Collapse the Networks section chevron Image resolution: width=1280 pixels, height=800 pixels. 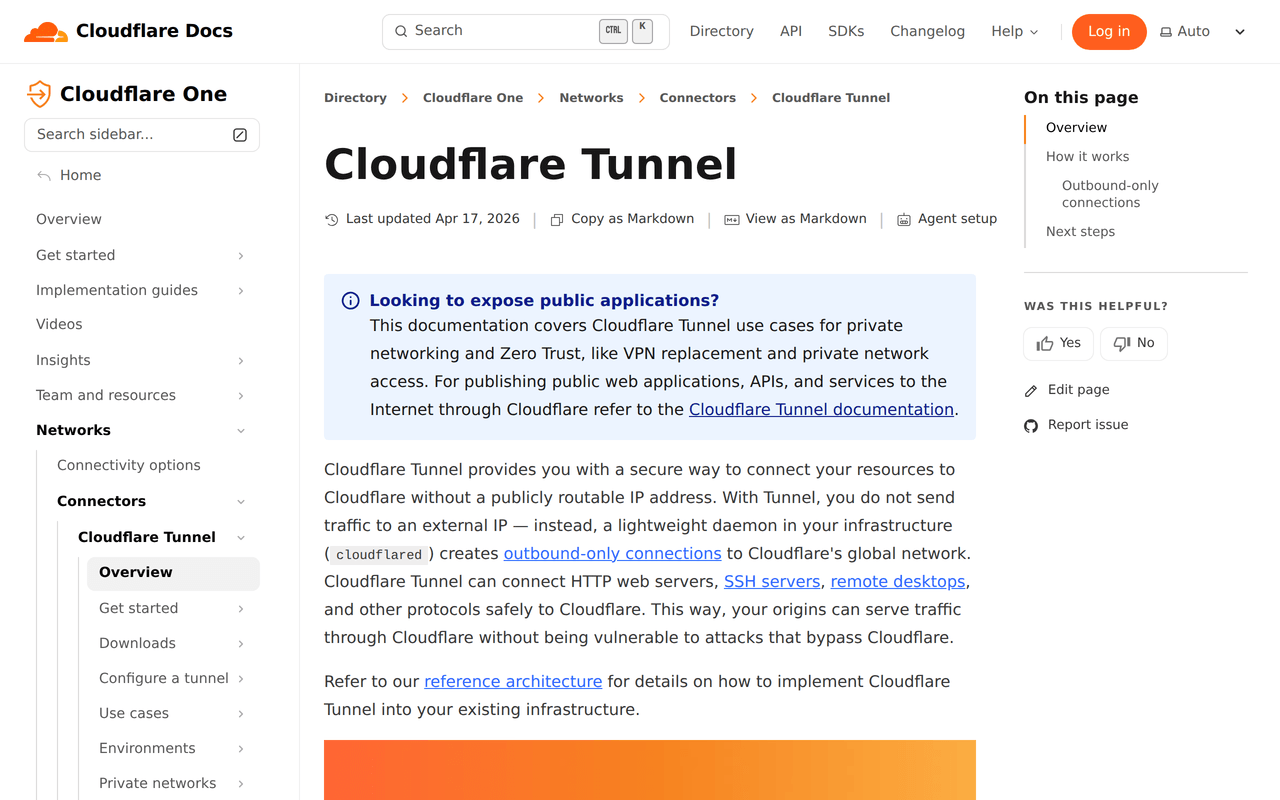241,431
